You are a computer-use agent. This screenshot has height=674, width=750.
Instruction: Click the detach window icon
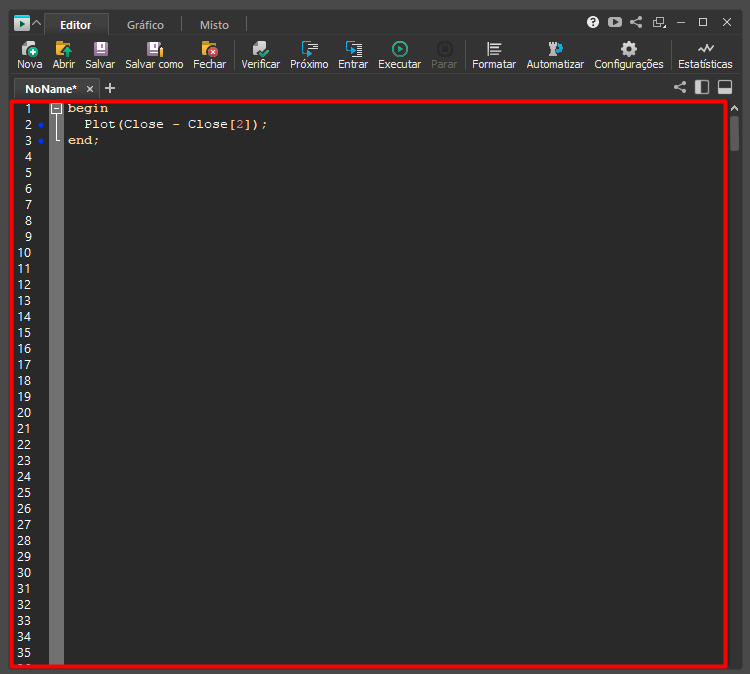click(x=659, y=22)
